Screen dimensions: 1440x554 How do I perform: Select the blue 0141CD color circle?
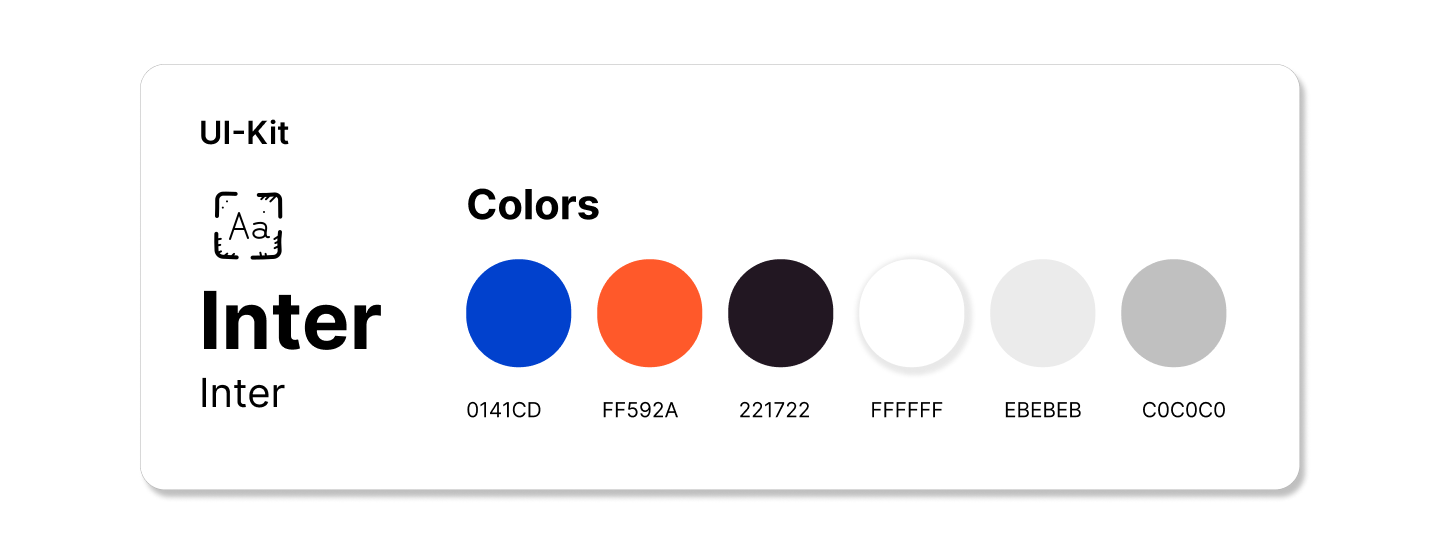[519, 313]
